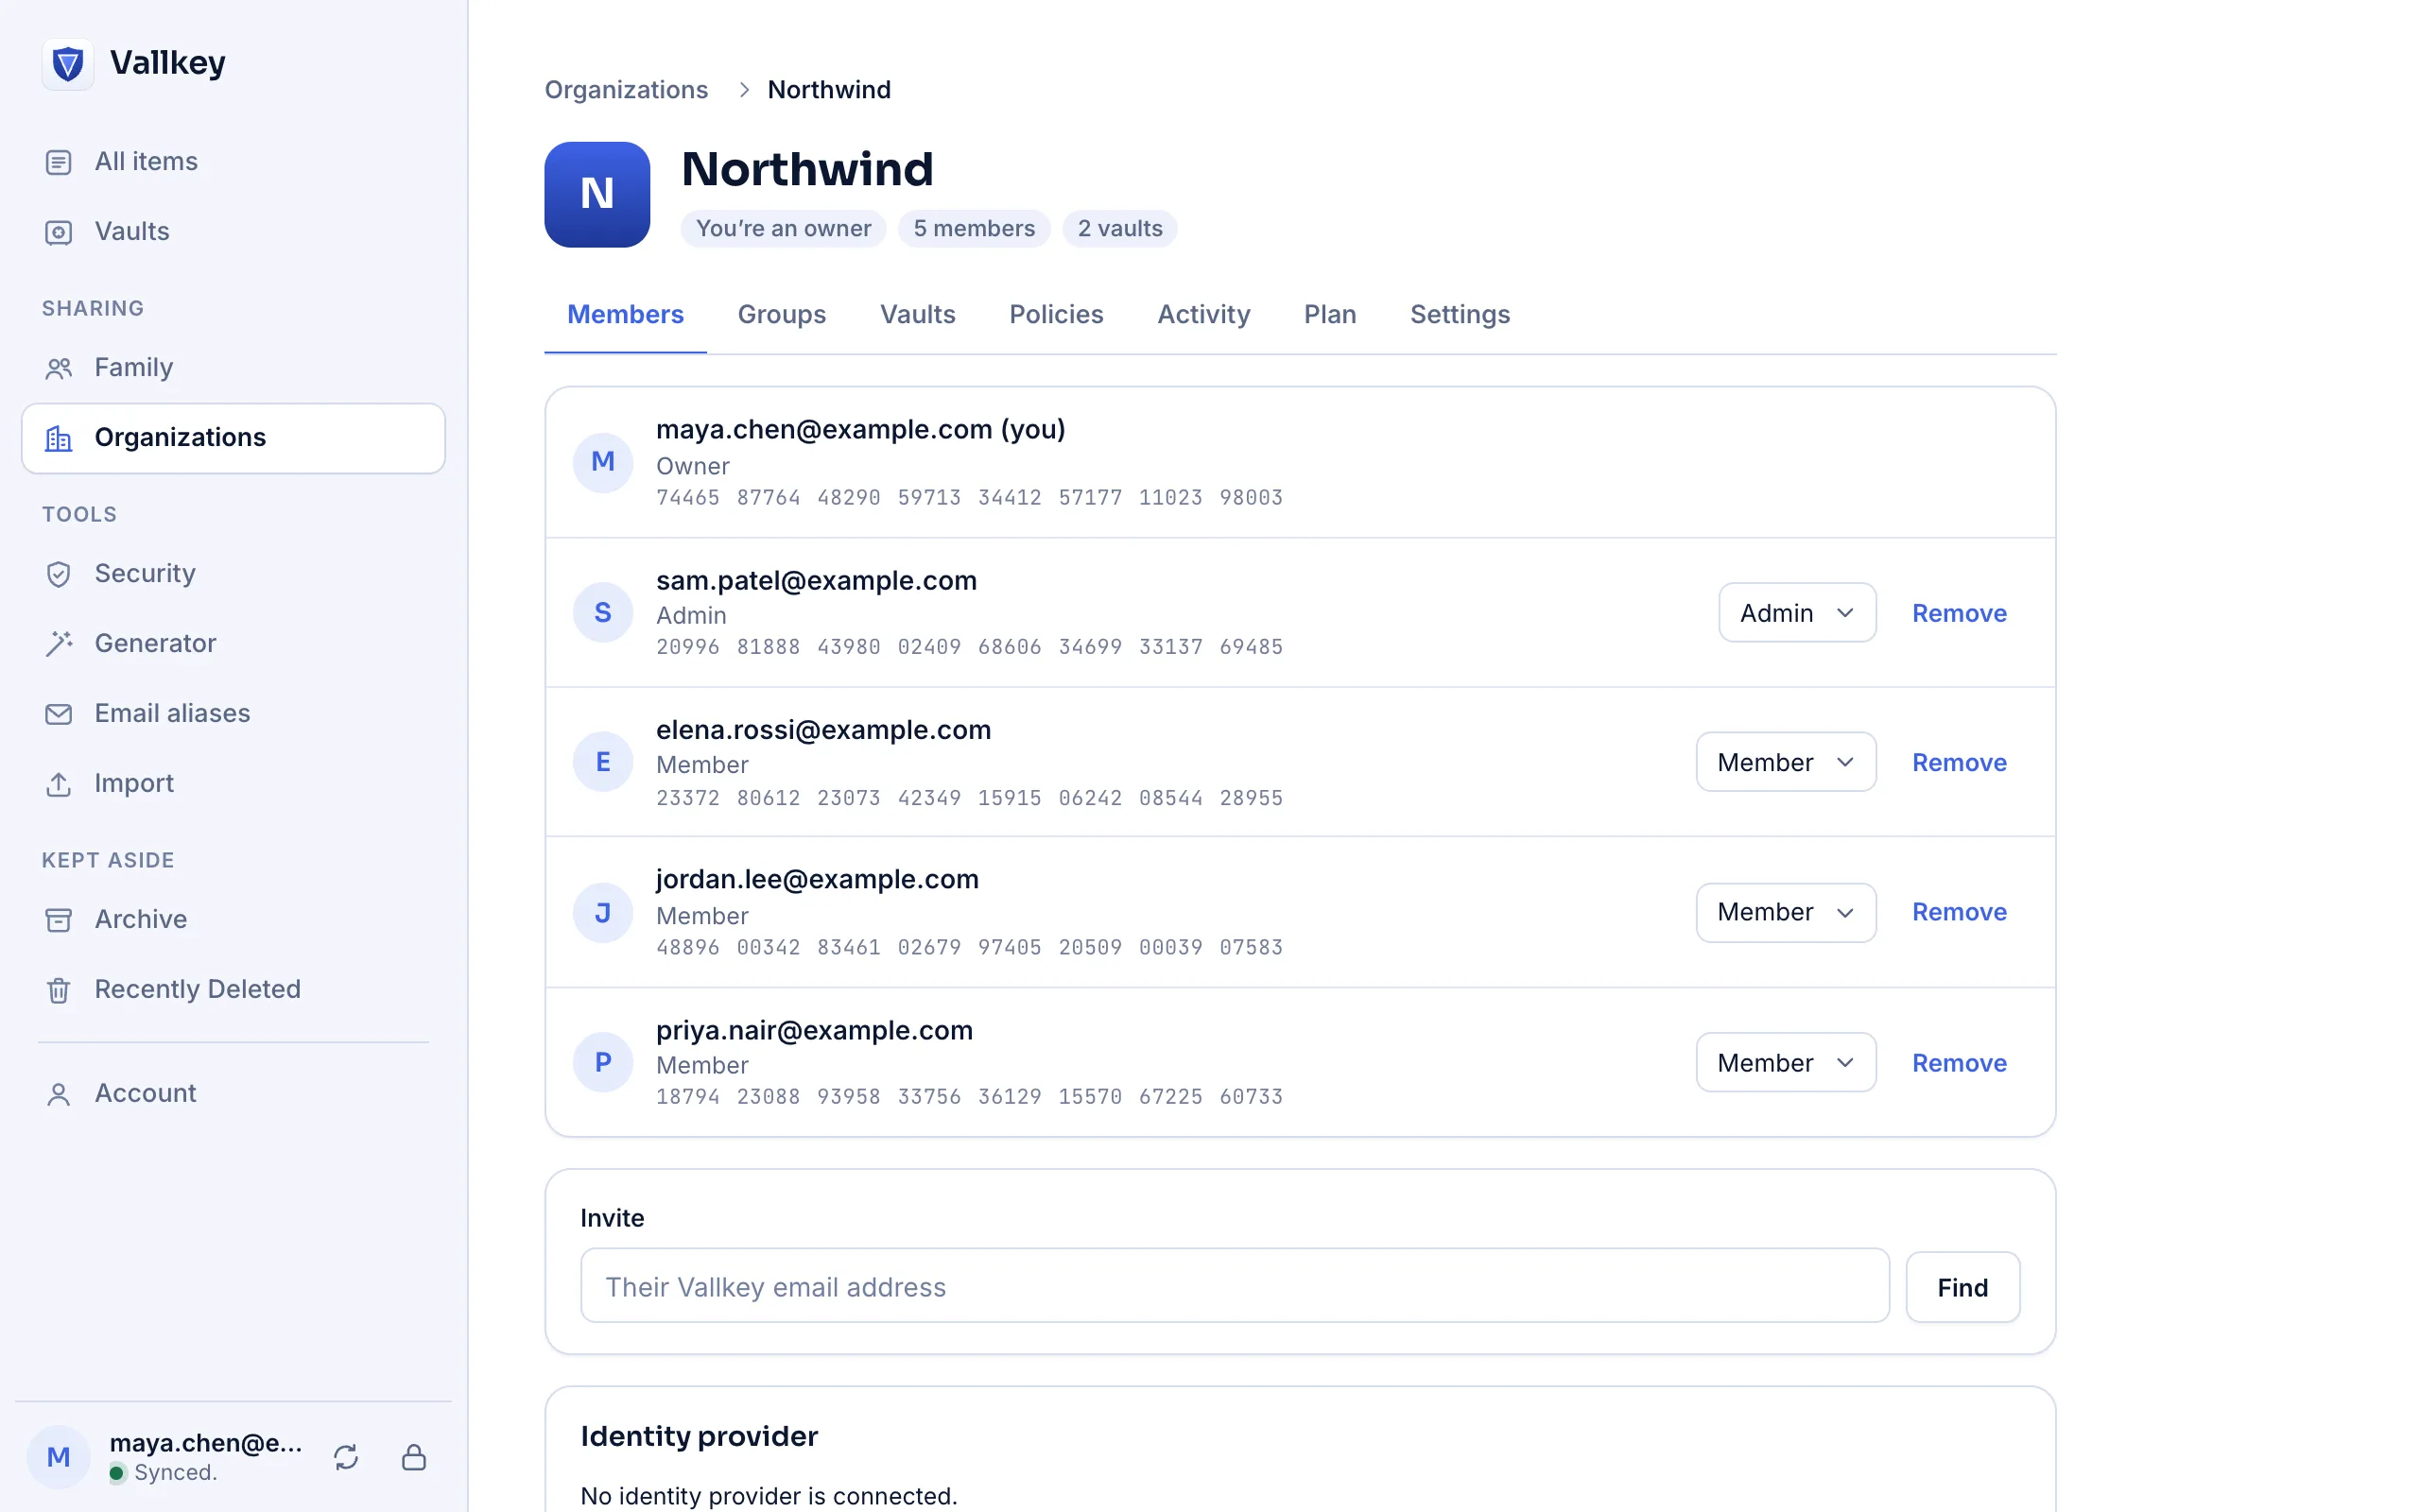
Task: Go to Organizations breadcrumb link
Action: 626,90
